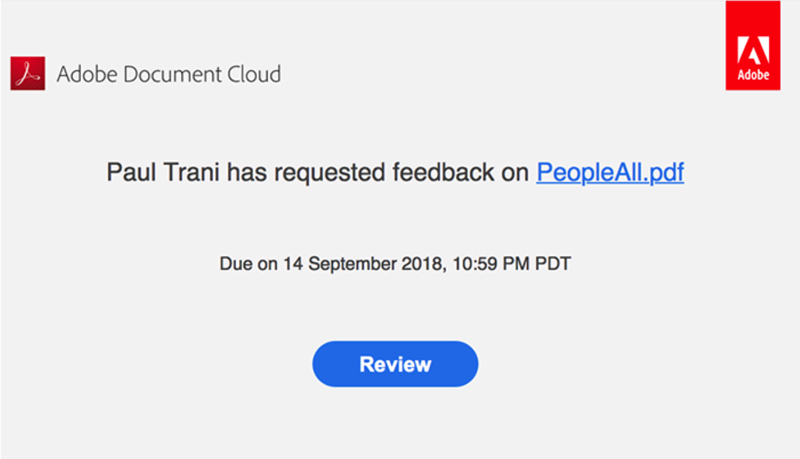
Task: Click the Paul Trani requester name
Action: point(164,173)
